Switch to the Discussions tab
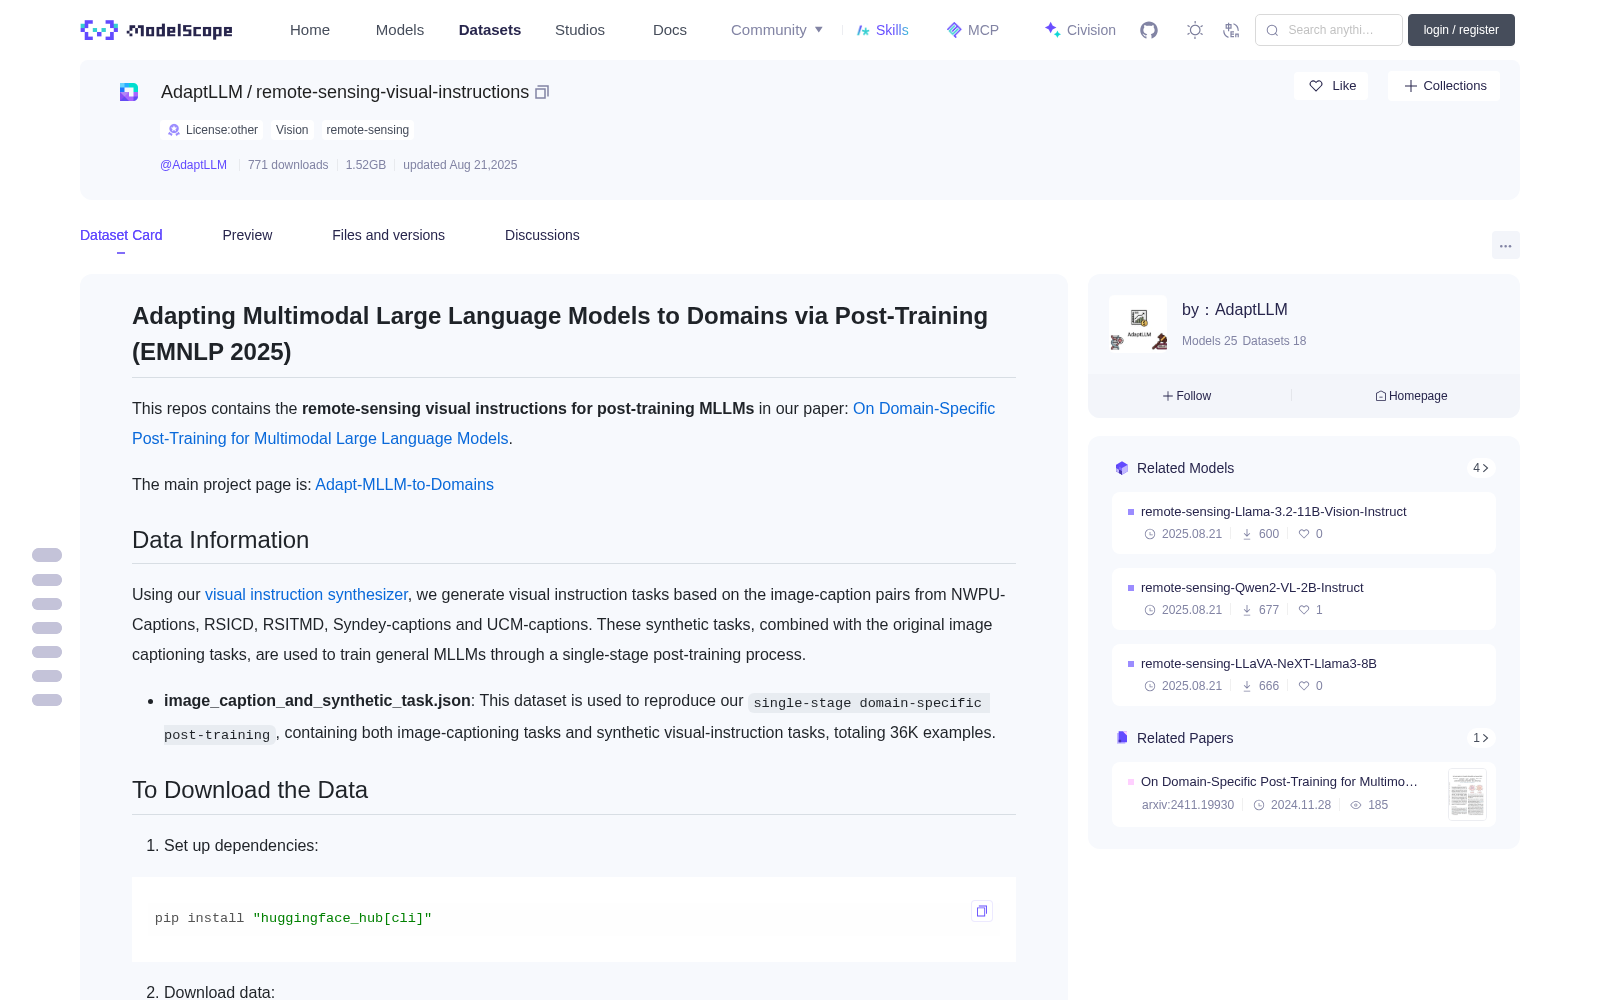 [542, 235]
